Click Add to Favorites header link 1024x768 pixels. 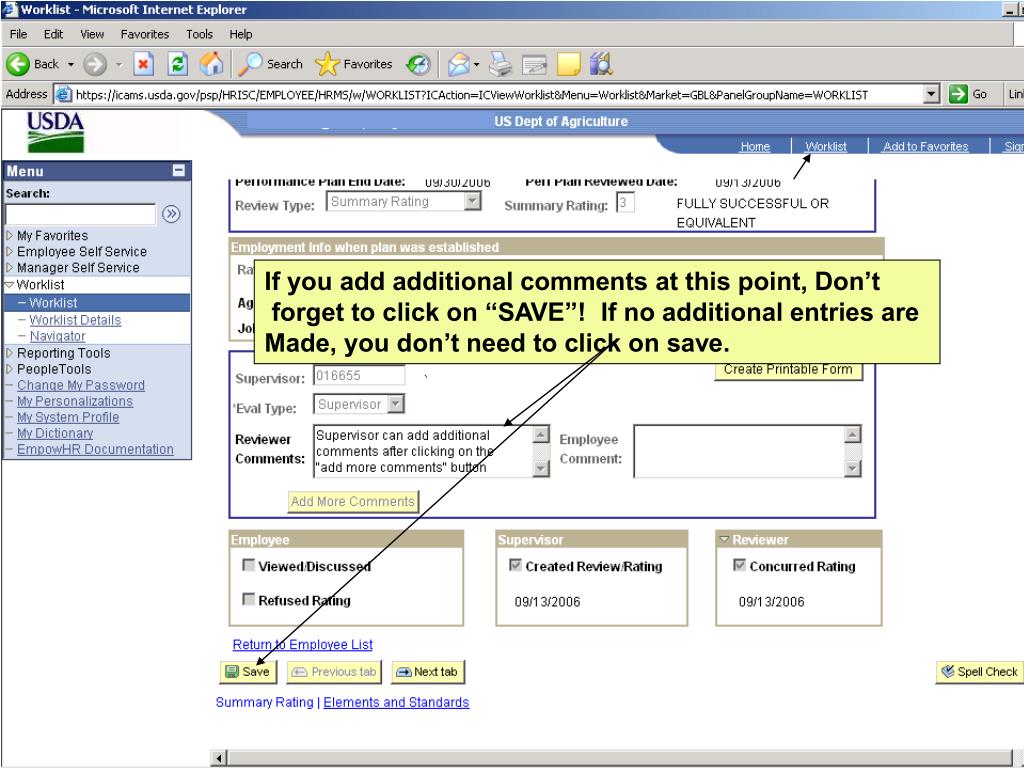(x=925, y=146)
